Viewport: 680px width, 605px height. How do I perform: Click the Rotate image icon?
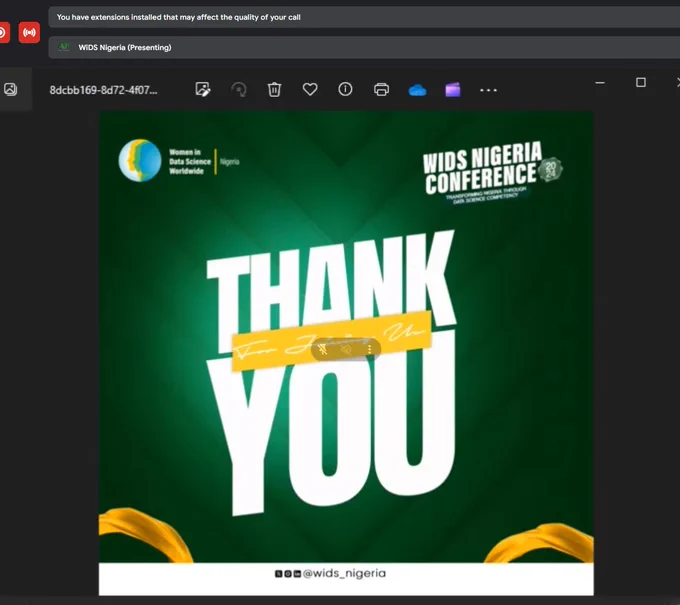tap(239, 90)
